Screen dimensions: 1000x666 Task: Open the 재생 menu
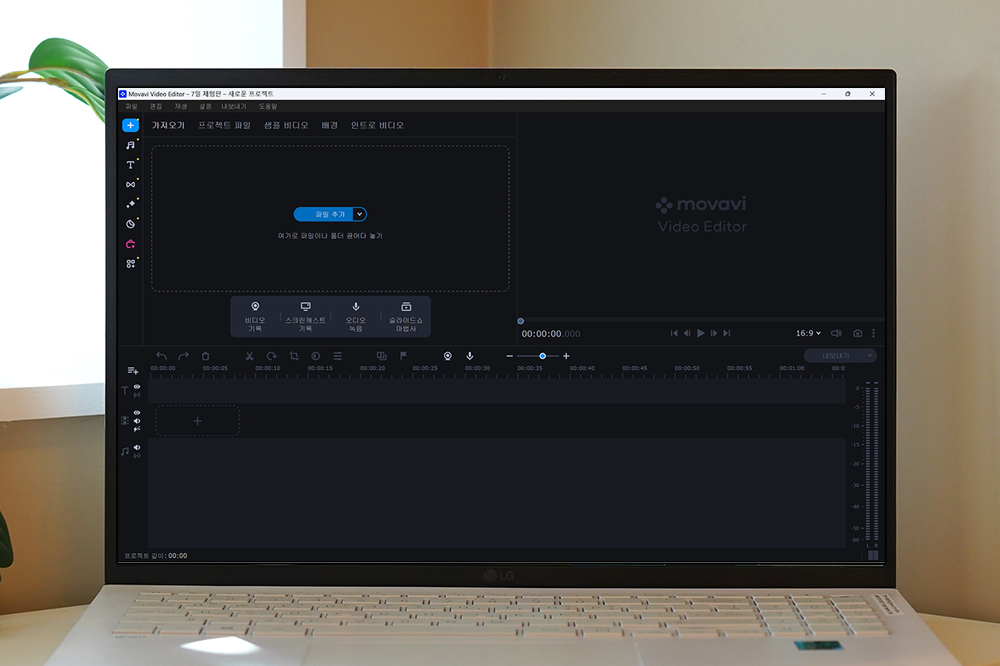(x=180, y=107)
